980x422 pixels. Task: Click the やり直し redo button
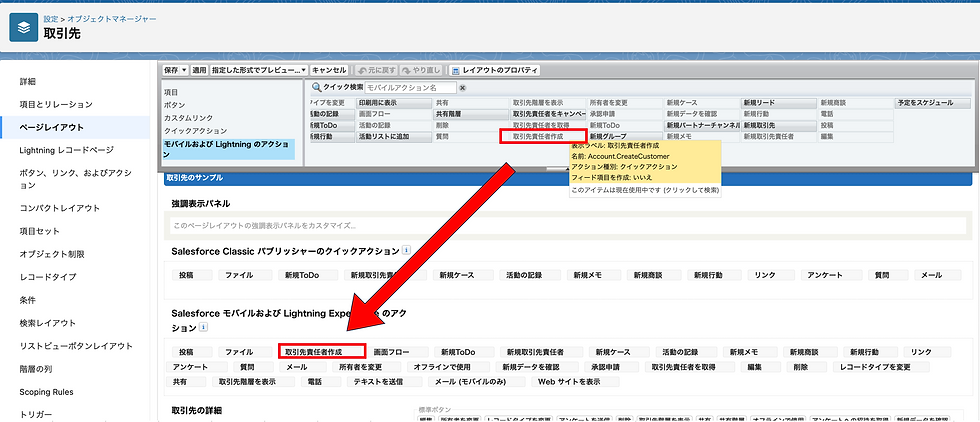tap(422, 71)
